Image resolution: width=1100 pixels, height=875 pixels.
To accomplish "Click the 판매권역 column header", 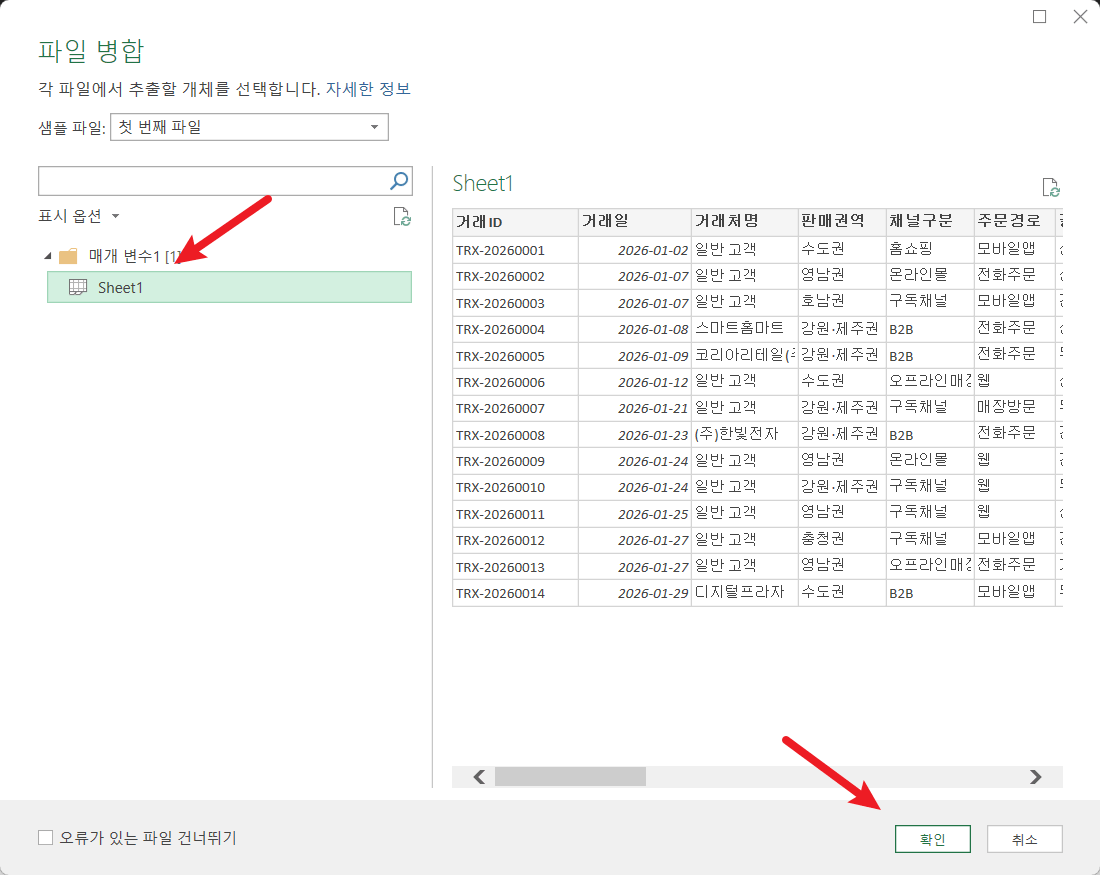I will (x=842, y=222).
